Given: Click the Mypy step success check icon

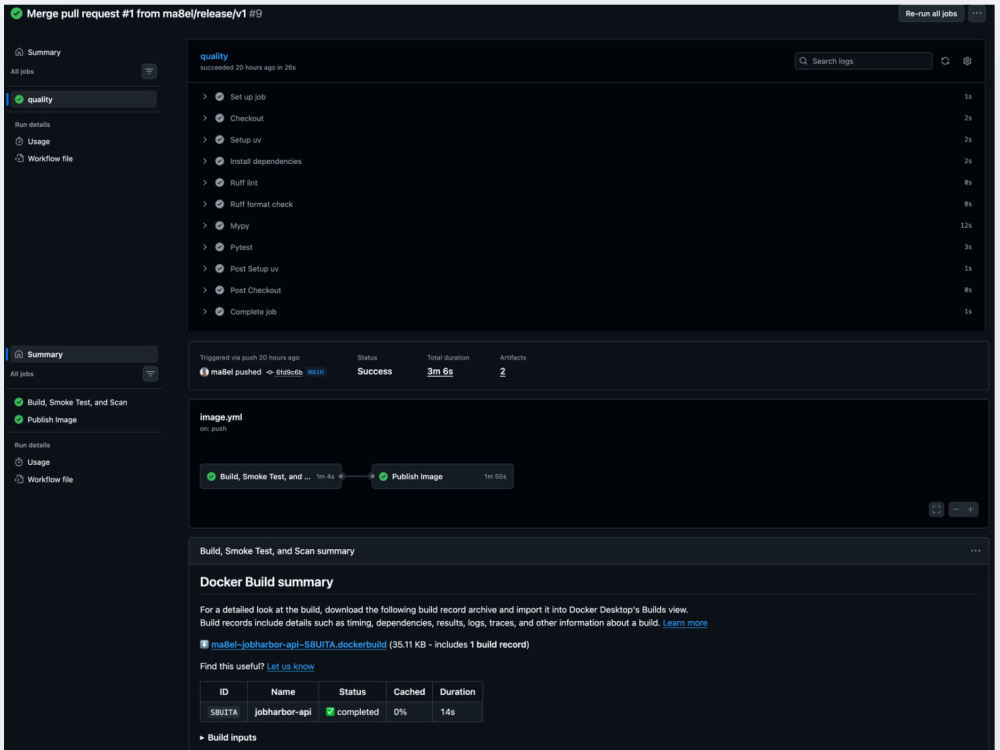Looking at the screenshot, I should (x=219, y=226).
